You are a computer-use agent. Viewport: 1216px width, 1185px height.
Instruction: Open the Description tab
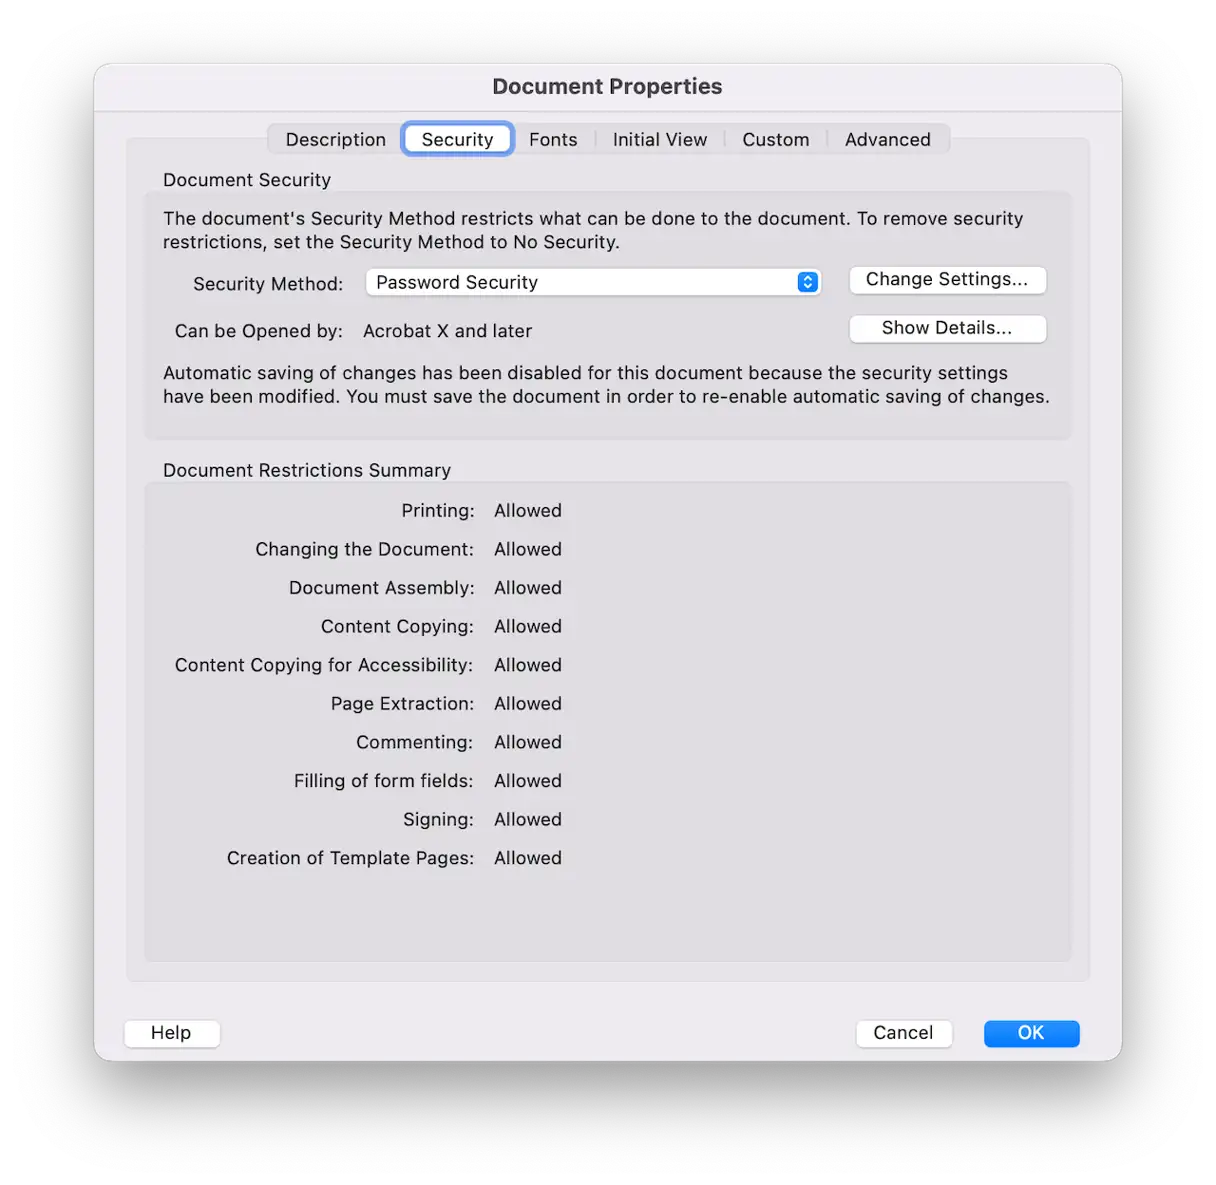(x=335, y=140)
